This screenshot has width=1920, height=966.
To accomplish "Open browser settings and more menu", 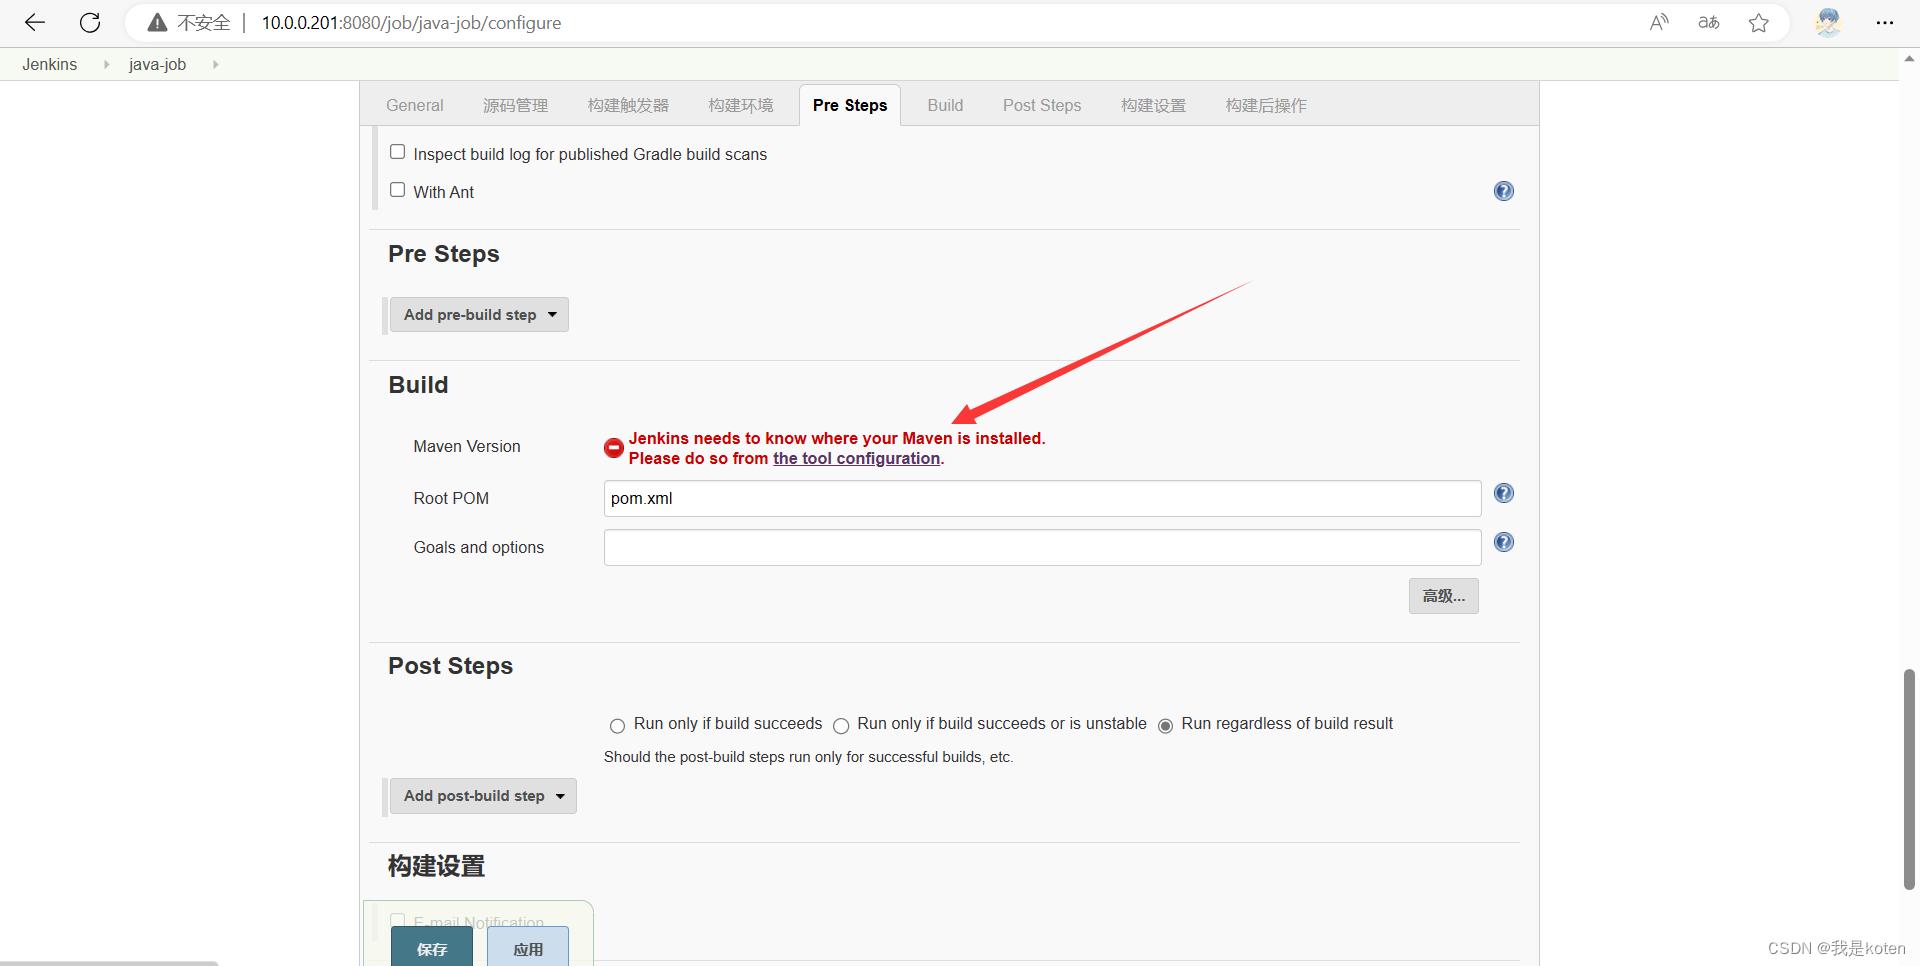I will coord(1885,22).
